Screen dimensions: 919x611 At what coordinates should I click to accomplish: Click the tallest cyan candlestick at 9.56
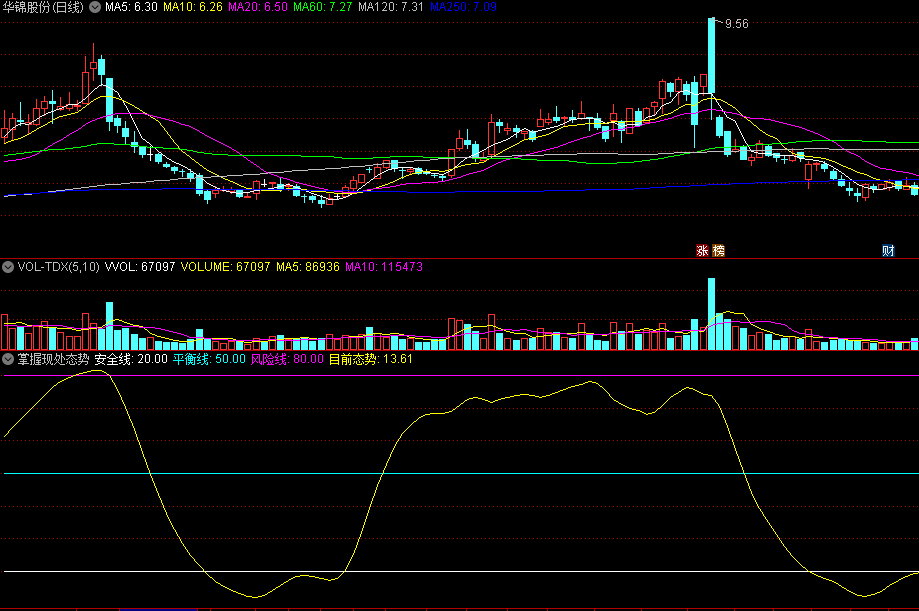(x=712, y=56)
